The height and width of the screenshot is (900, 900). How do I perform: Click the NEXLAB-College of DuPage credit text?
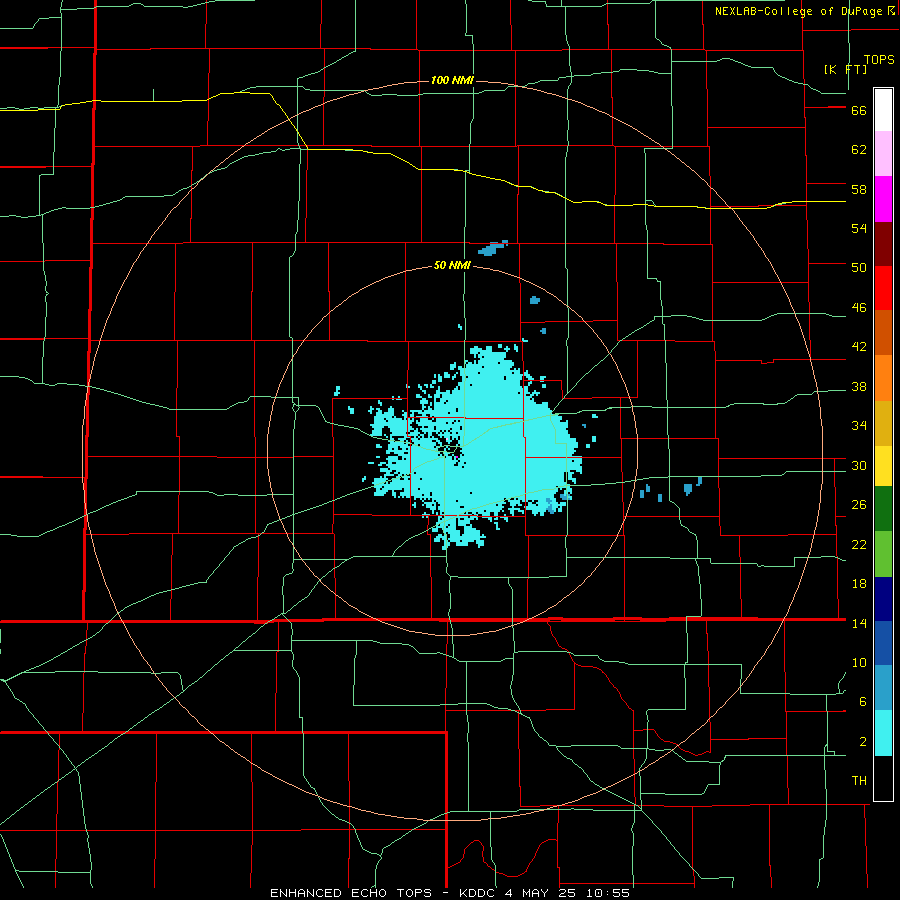[x=798, y=11]
